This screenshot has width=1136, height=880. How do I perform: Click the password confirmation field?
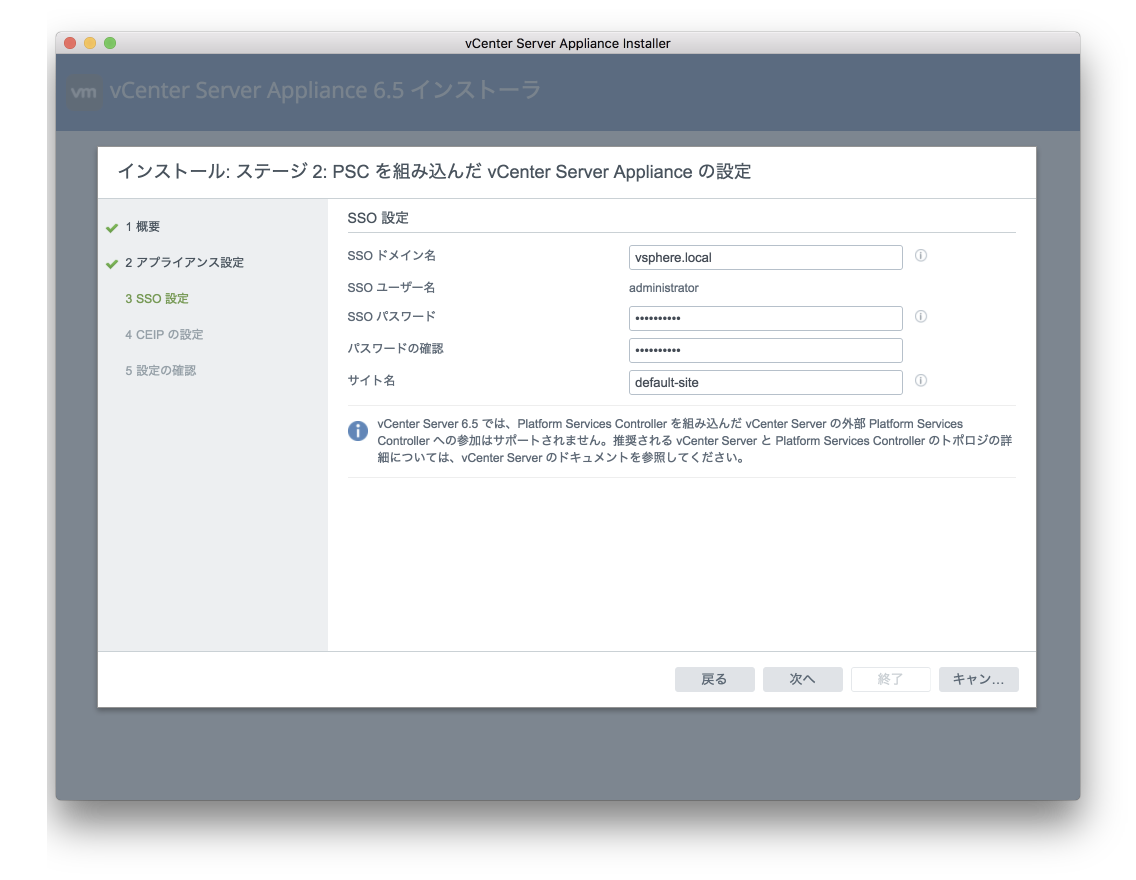pos(765,350)
